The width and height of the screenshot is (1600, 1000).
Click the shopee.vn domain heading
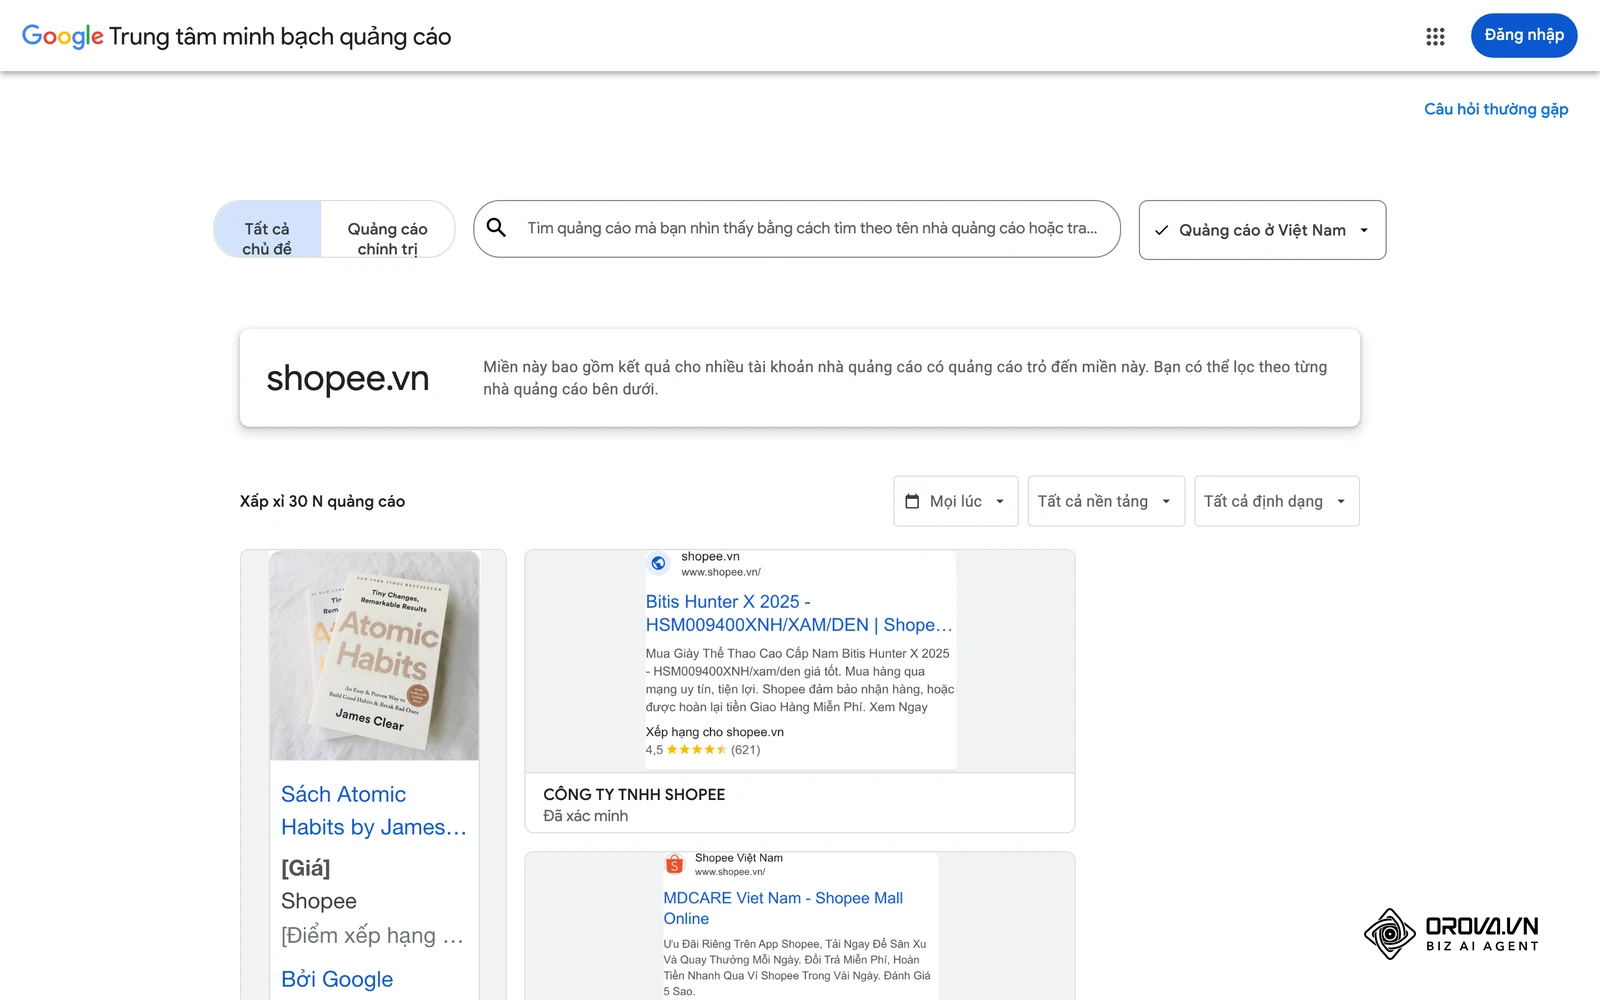tap(347, 378)
